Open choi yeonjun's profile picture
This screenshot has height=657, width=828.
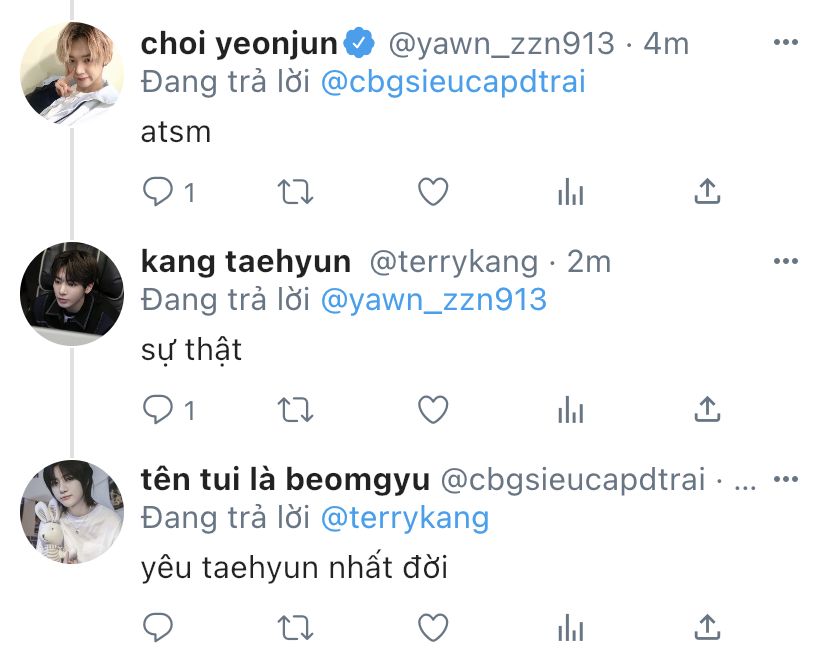pos(72,74)
